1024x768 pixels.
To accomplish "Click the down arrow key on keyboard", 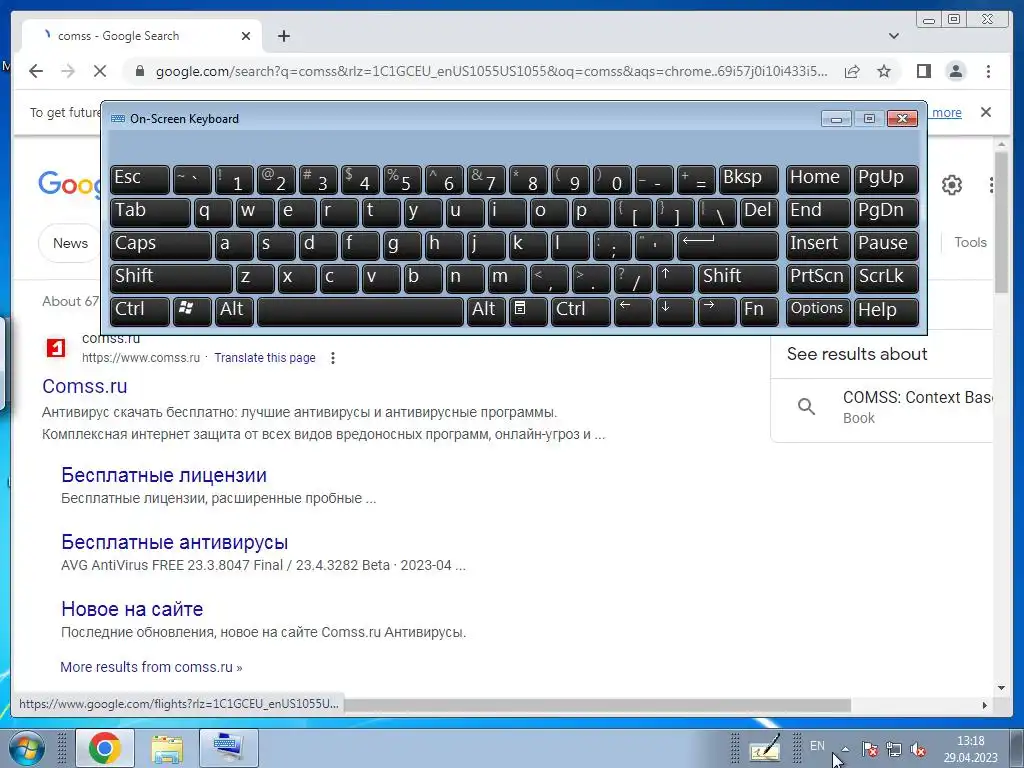I will click(674, 311).
